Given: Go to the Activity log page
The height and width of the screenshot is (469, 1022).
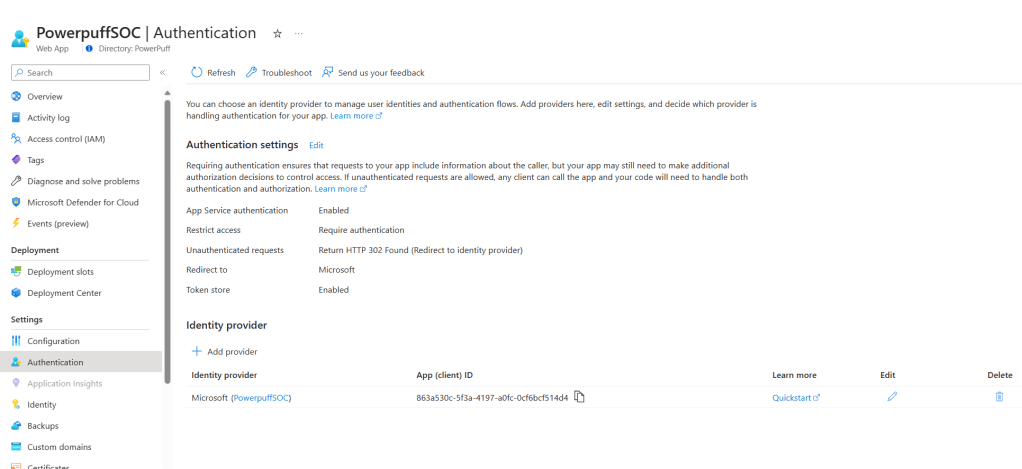Looking at the screenshot, I should click(x=48, y=118).
